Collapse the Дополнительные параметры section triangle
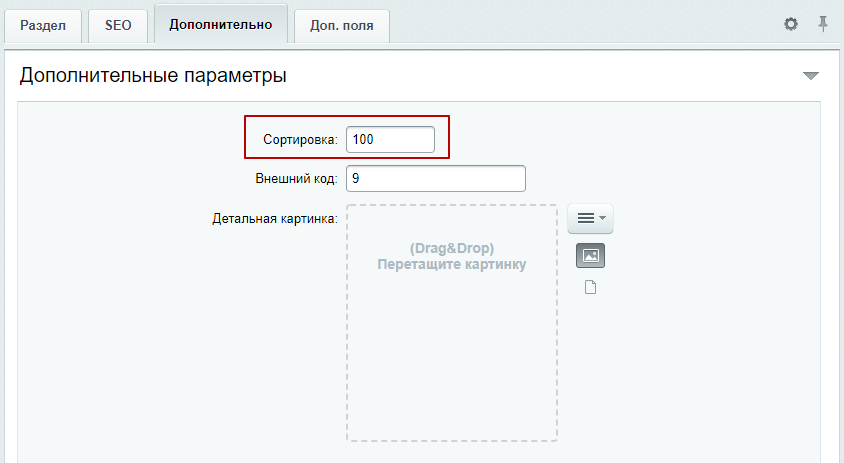The height and width of the screenshot is (463, 844). pyautogui.click(x=811, y=76)
